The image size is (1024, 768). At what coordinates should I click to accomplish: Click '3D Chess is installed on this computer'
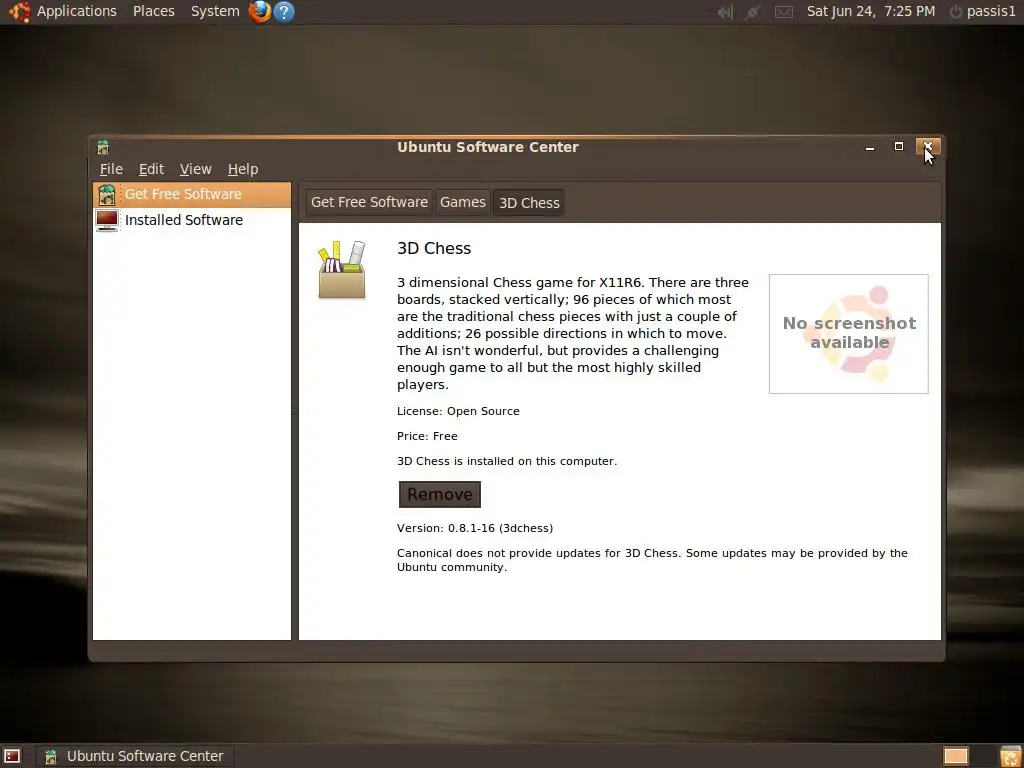pyautogui.click(x=507, y=461)
